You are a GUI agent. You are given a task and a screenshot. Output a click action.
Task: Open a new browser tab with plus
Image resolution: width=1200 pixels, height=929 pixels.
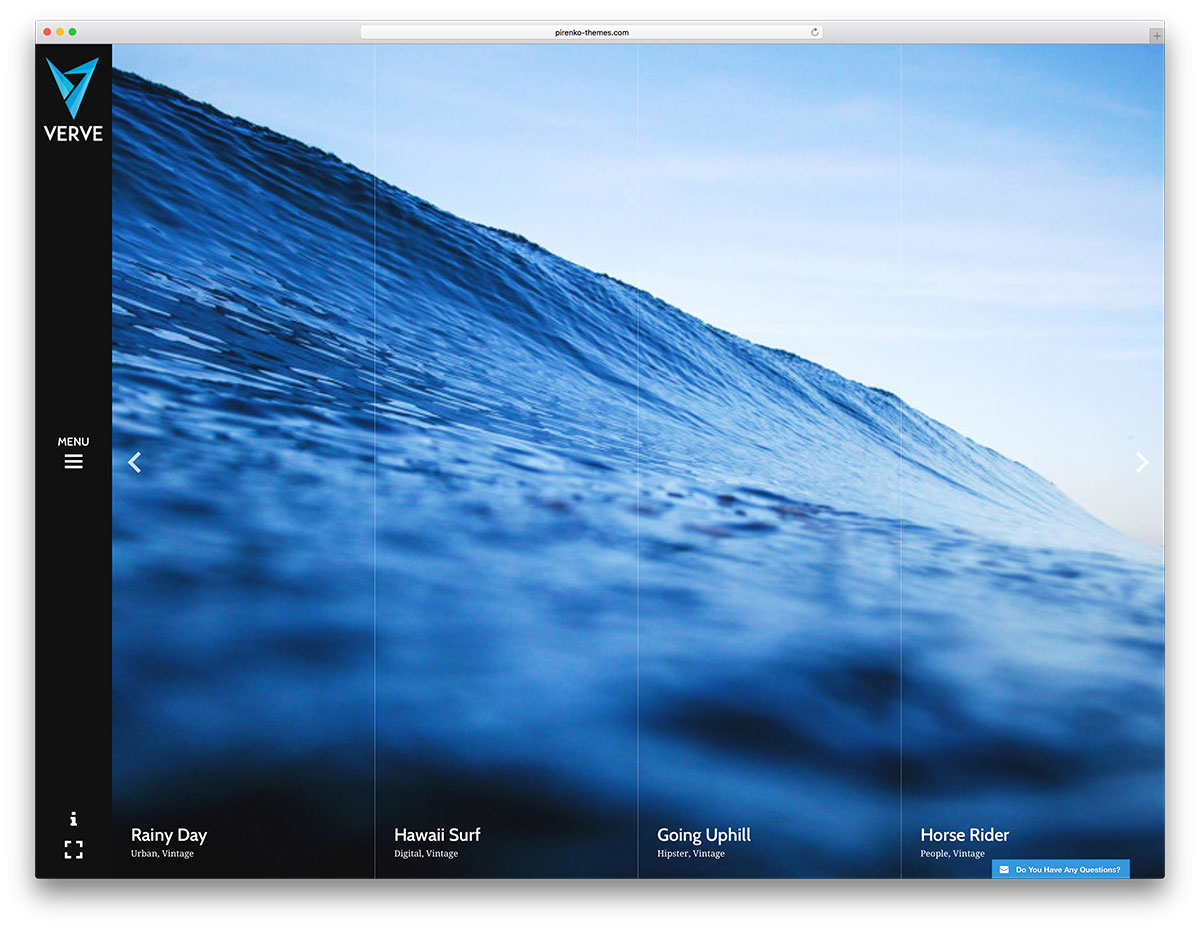pos(1157,34)
